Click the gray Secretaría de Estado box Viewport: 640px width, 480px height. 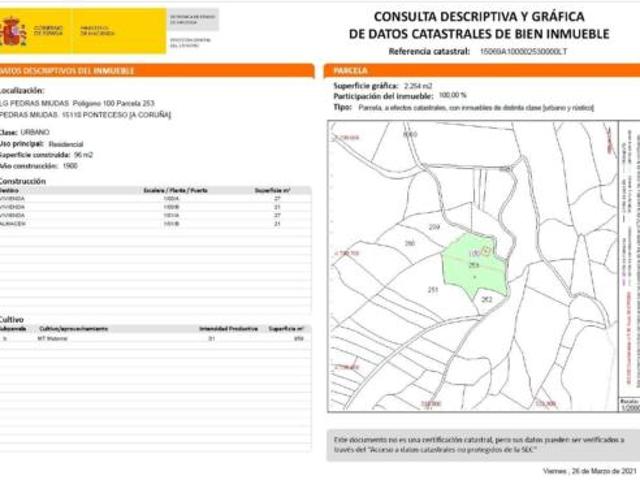(x=193, y=20)
